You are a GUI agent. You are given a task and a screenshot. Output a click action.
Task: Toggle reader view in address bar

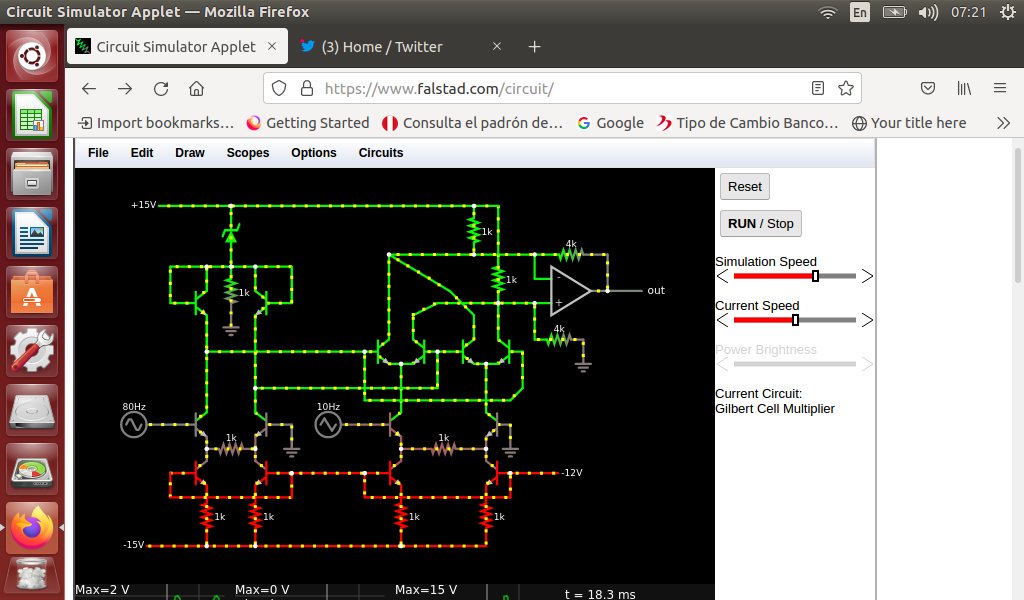pyautogui.click(x=818, y=88)
